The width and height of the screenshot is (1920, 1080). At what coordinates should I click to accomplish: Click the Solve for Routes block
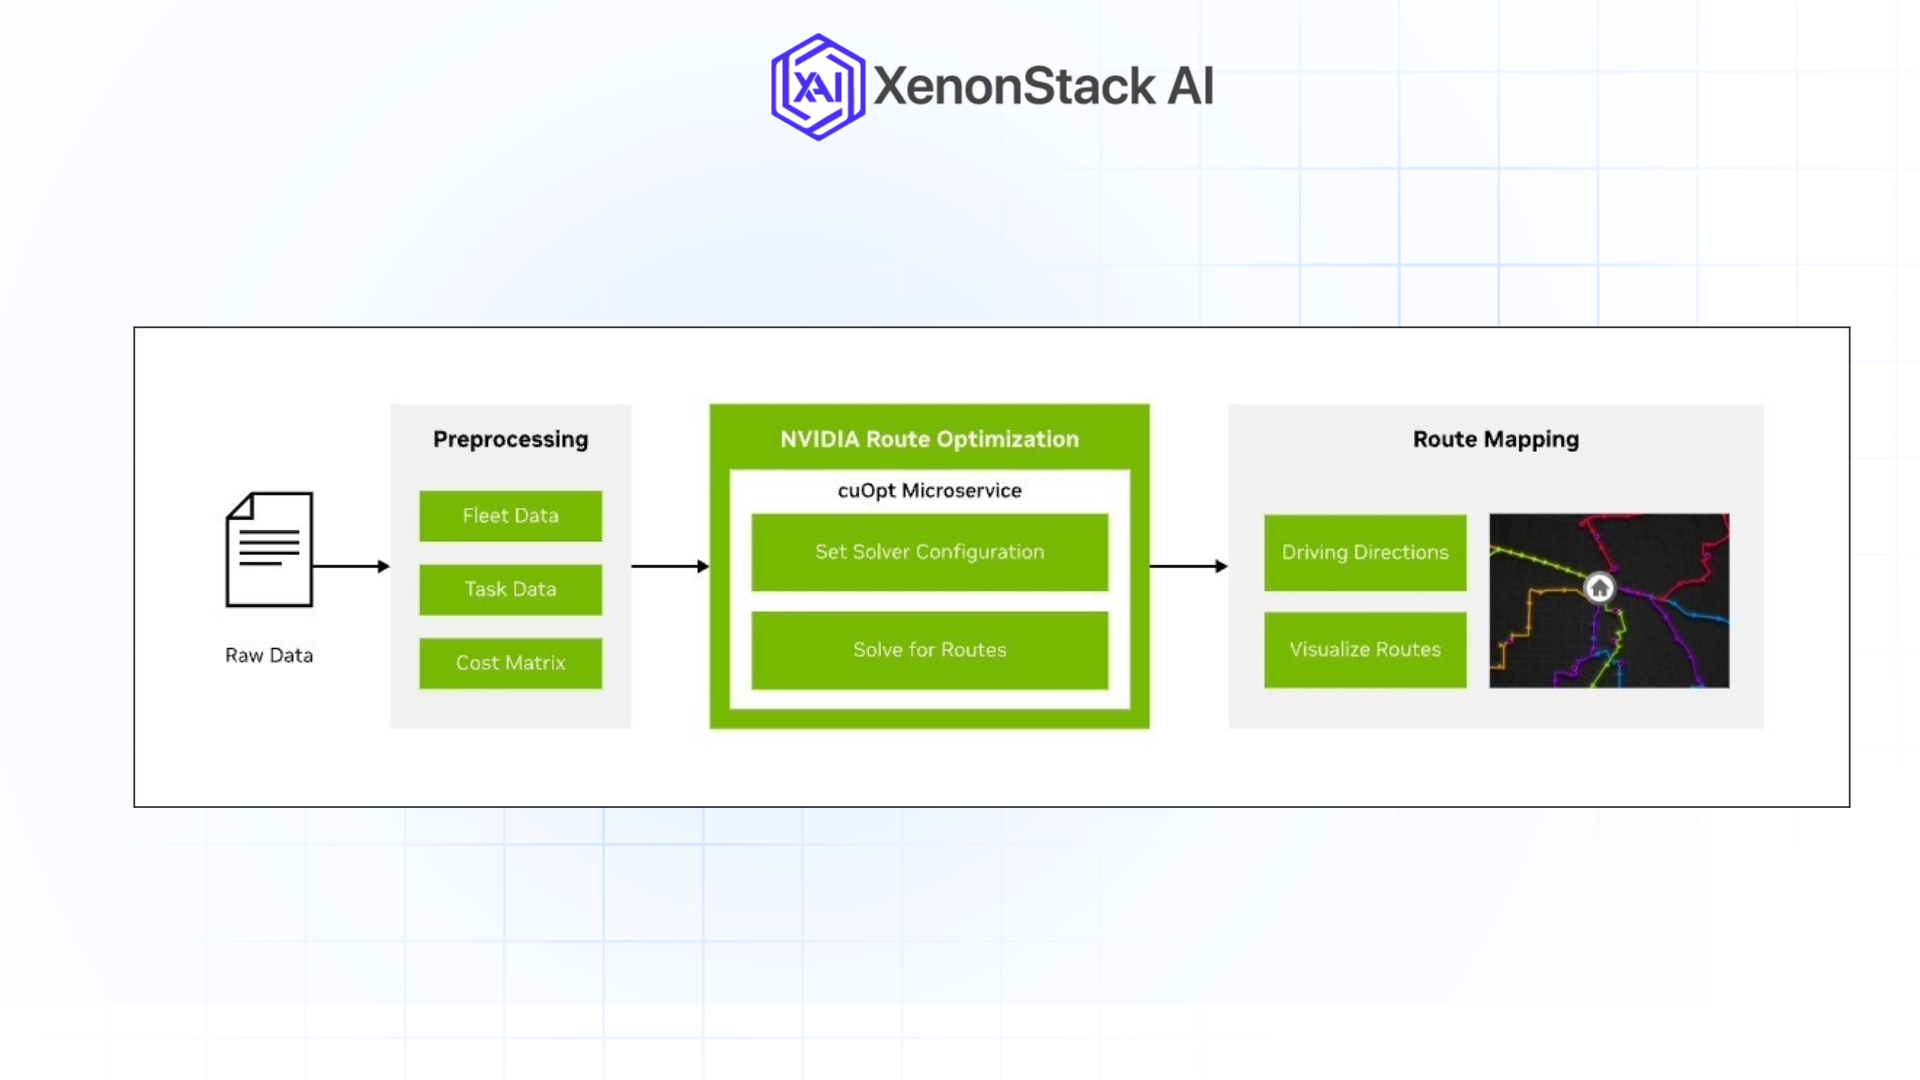(929, 650)
